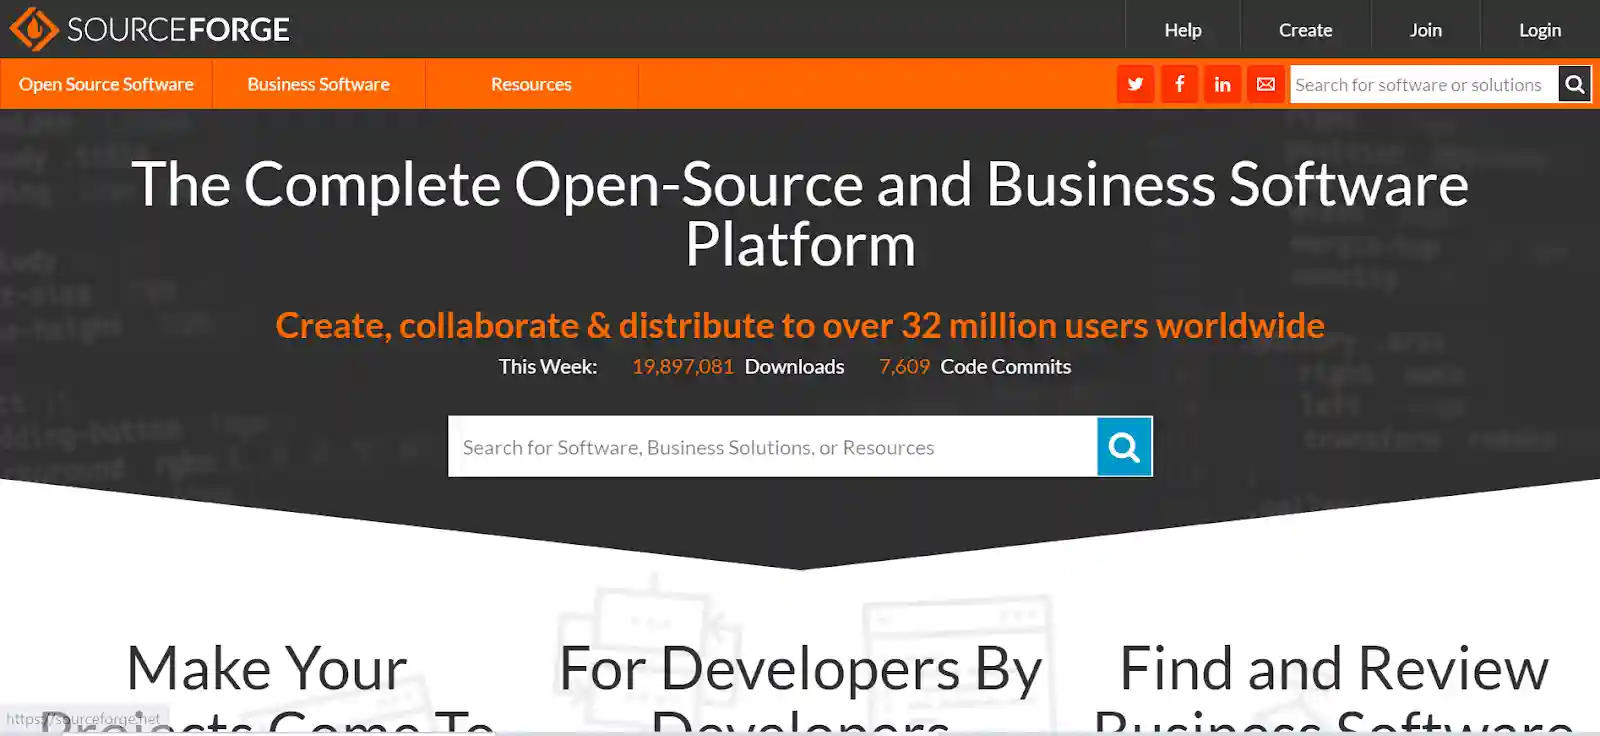This screenshot has height=736, width=1600.
Task: Click the 'Find and Review' section heading
Action: point(1334,668)
